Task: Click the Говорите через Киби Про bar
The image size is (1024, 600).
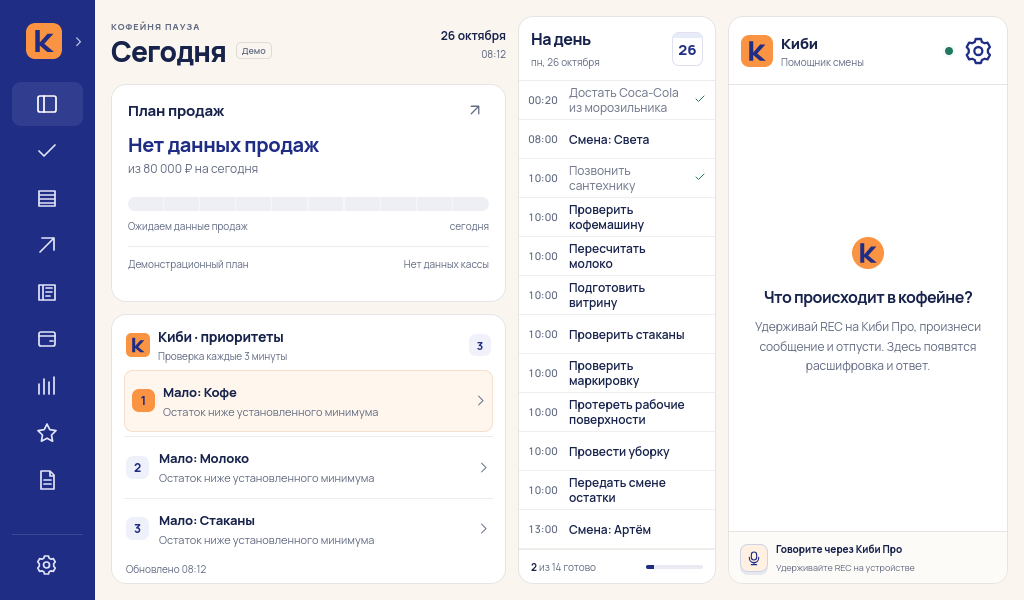Action: pos(868,558)
